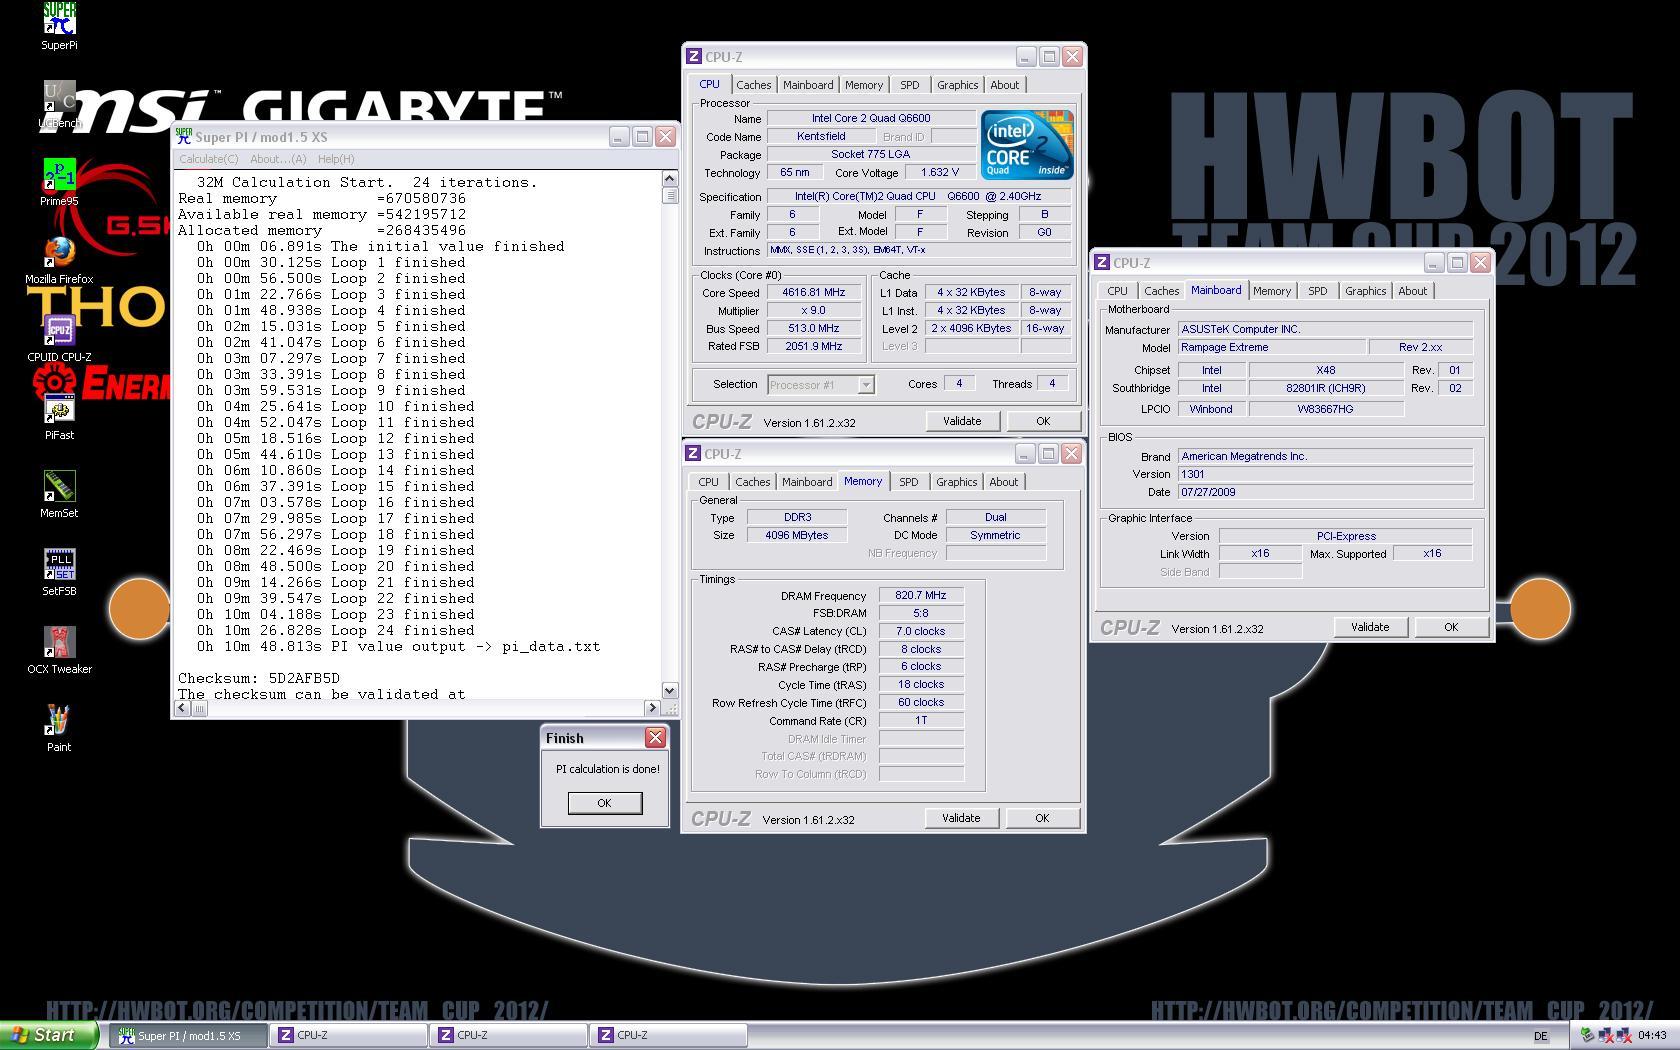Click Super PI horizontal scrollbar left arrow
The image size is (1680, 1050).
click(182, 708)
